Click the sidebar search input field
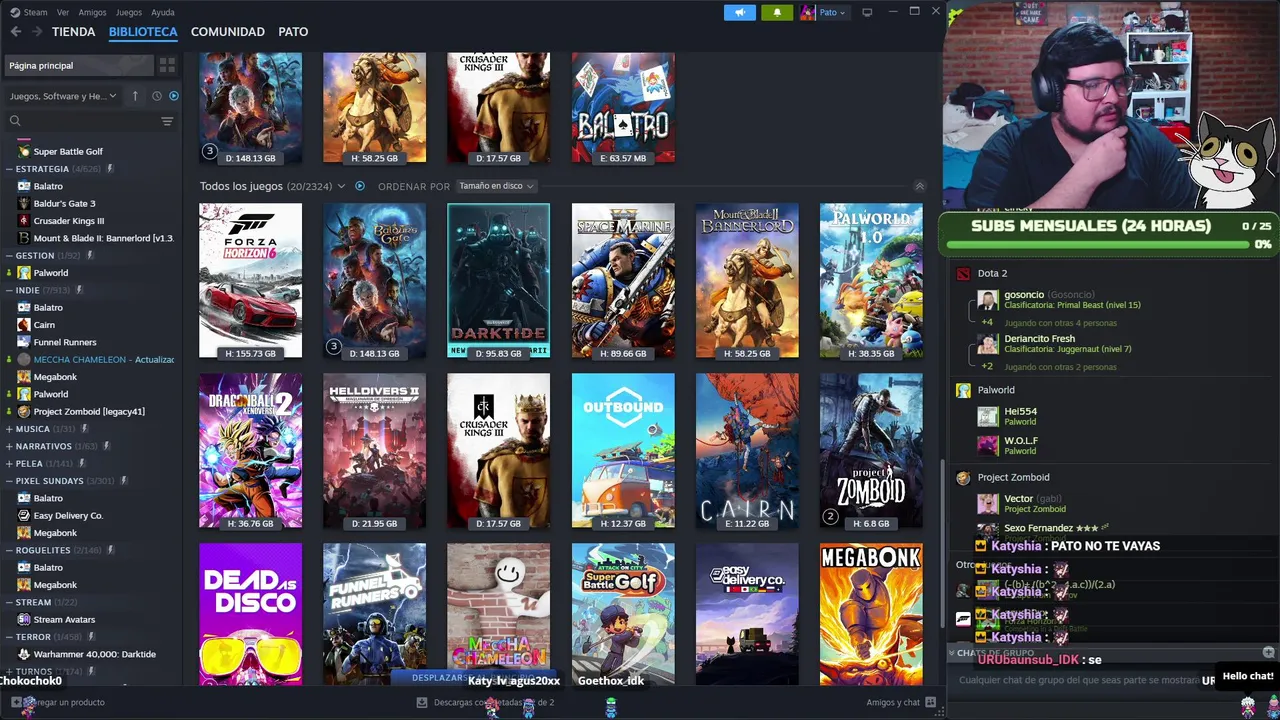Viewport: 1280px width, 720px height. tap(90, 121)
